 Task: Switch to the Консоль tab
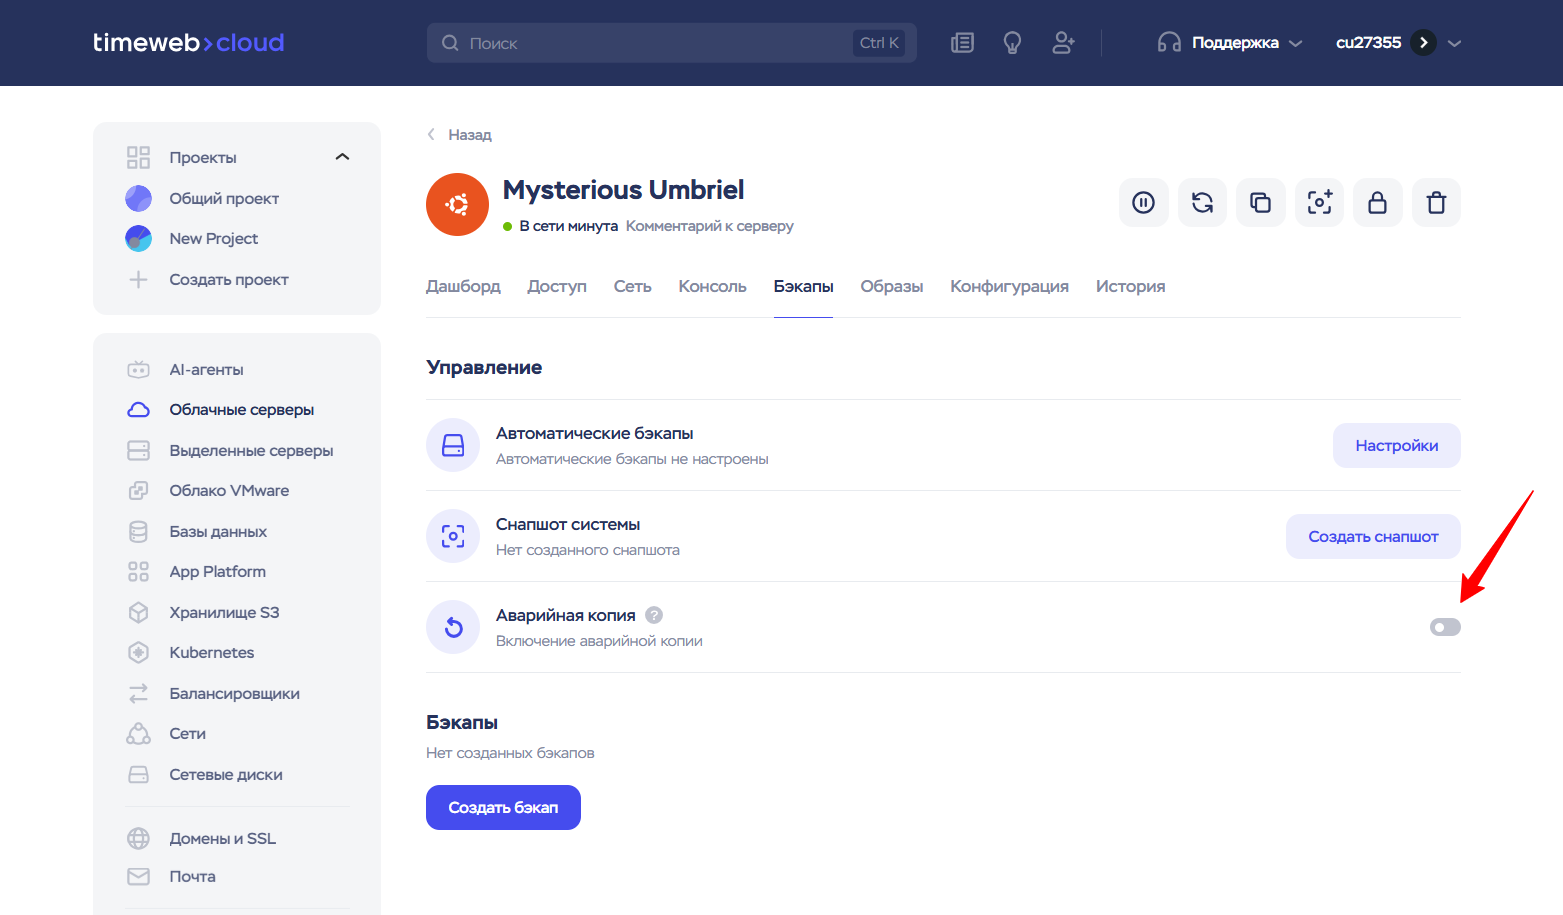click(x=712, y=286)
